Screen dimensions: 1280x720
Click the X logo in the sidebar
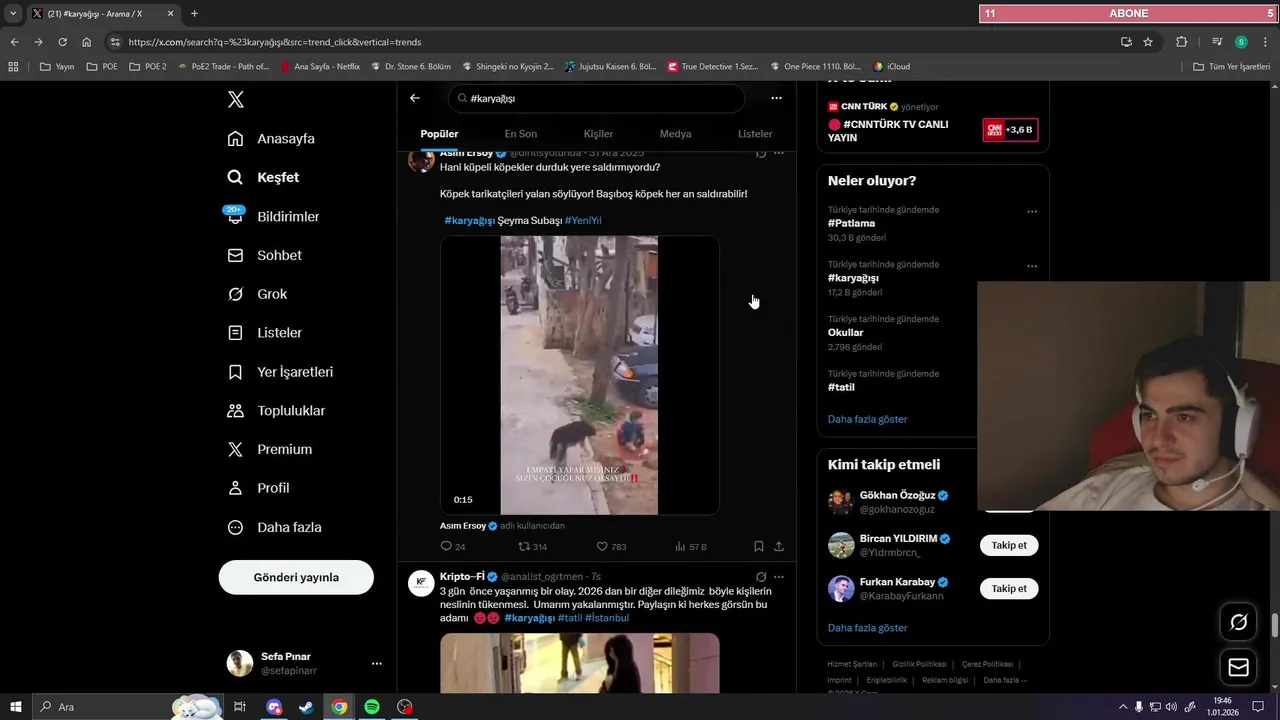(235, 99)
